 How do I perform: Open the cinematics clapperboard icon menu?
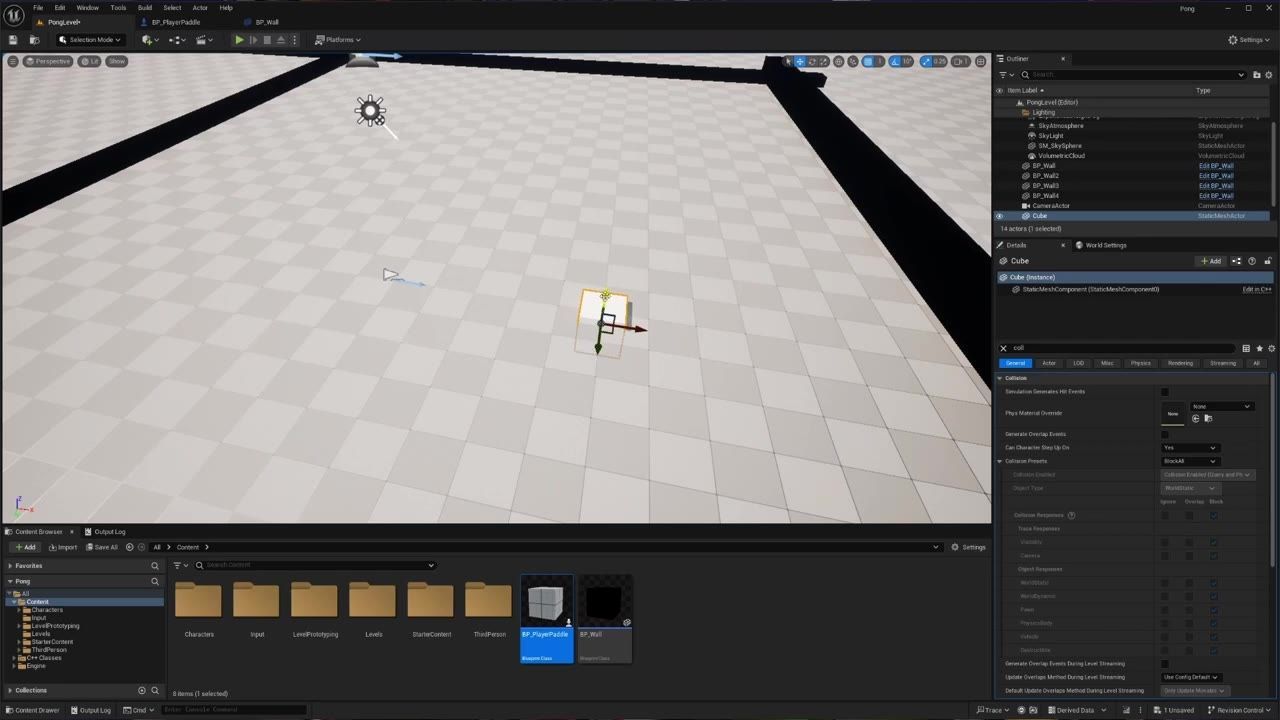[x=204, y=40]
